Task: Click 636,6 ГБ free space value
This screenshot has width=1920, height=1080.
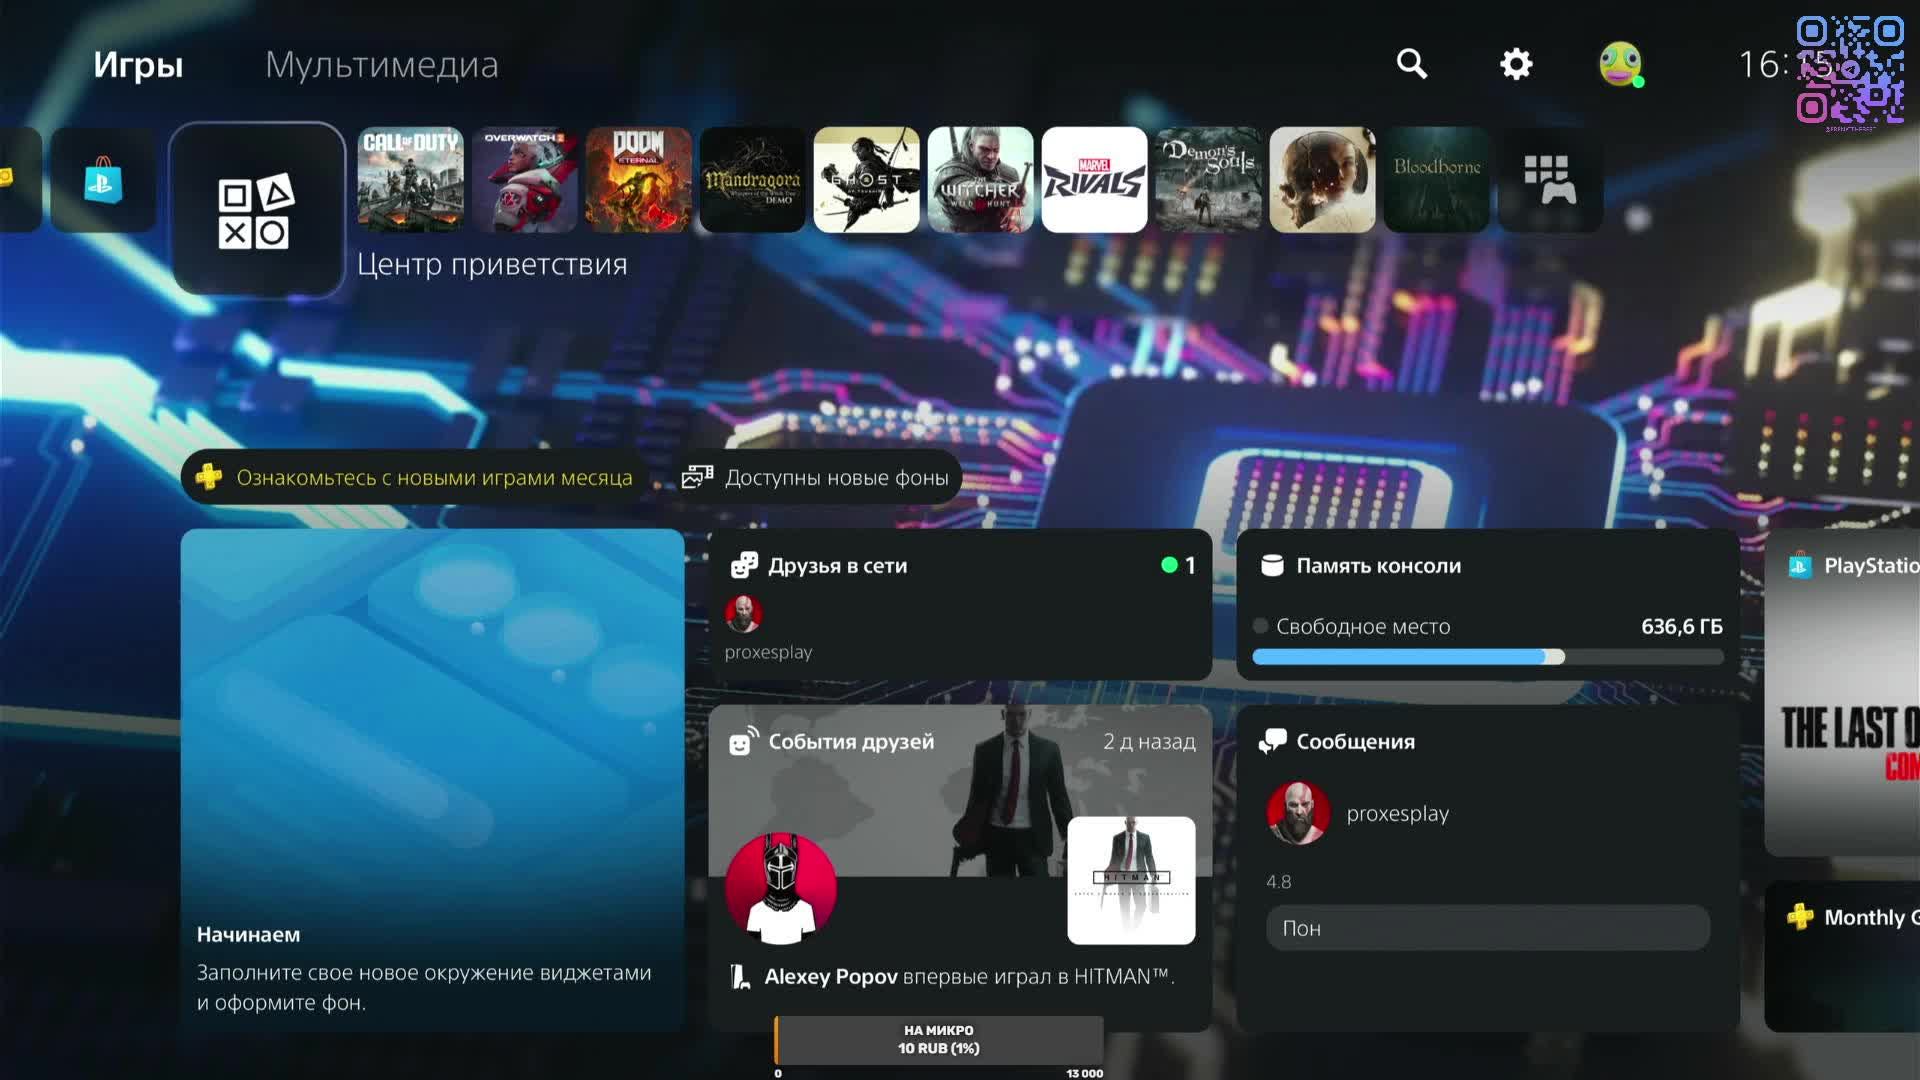Action: pyautogui.click(x=1681, y=627)
